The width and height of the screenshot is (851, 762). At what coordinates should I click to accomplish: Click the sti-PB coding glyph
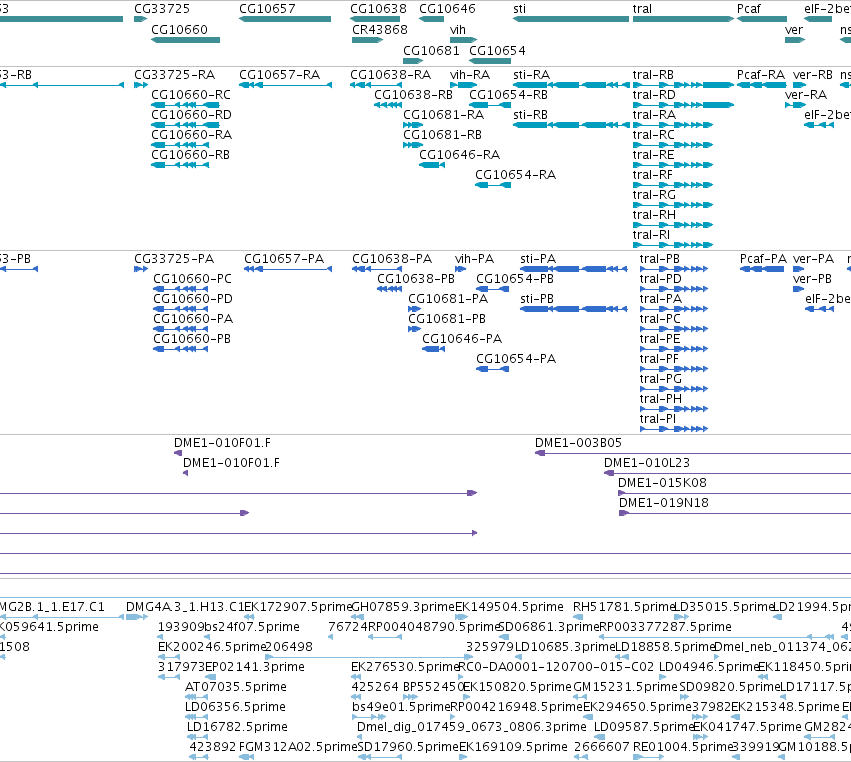pos(574,309)
